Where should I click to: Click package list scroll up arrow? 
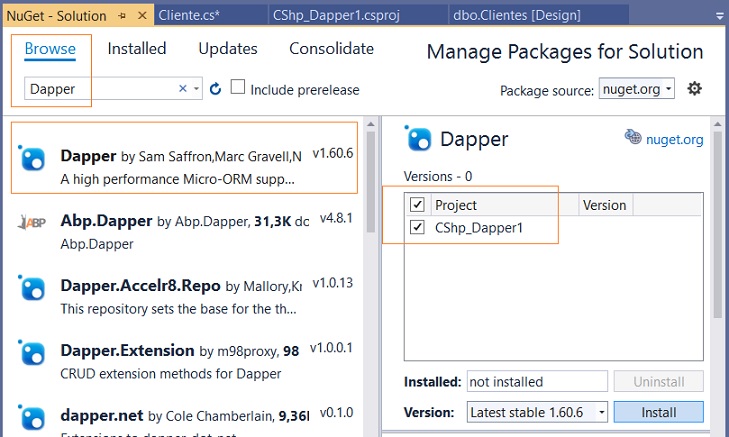click(371, 125)
